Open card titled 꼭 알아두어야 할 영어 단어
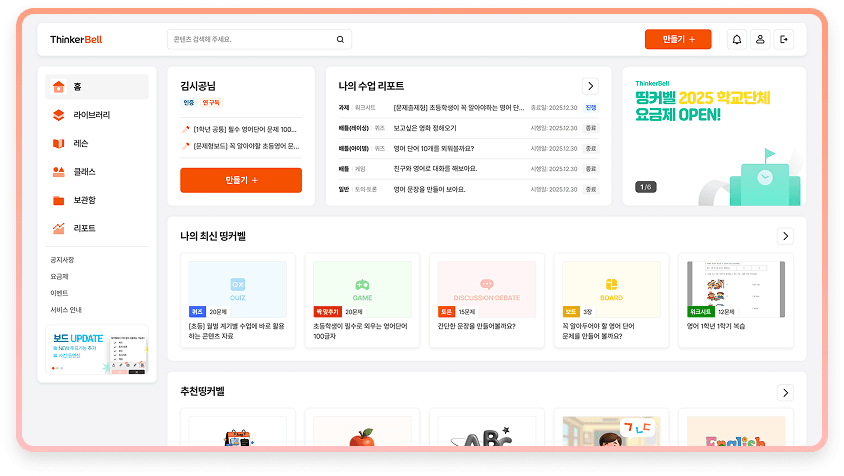Image resolution: width=844 pixels, height=476 pixels. click(x=611, y=300)
